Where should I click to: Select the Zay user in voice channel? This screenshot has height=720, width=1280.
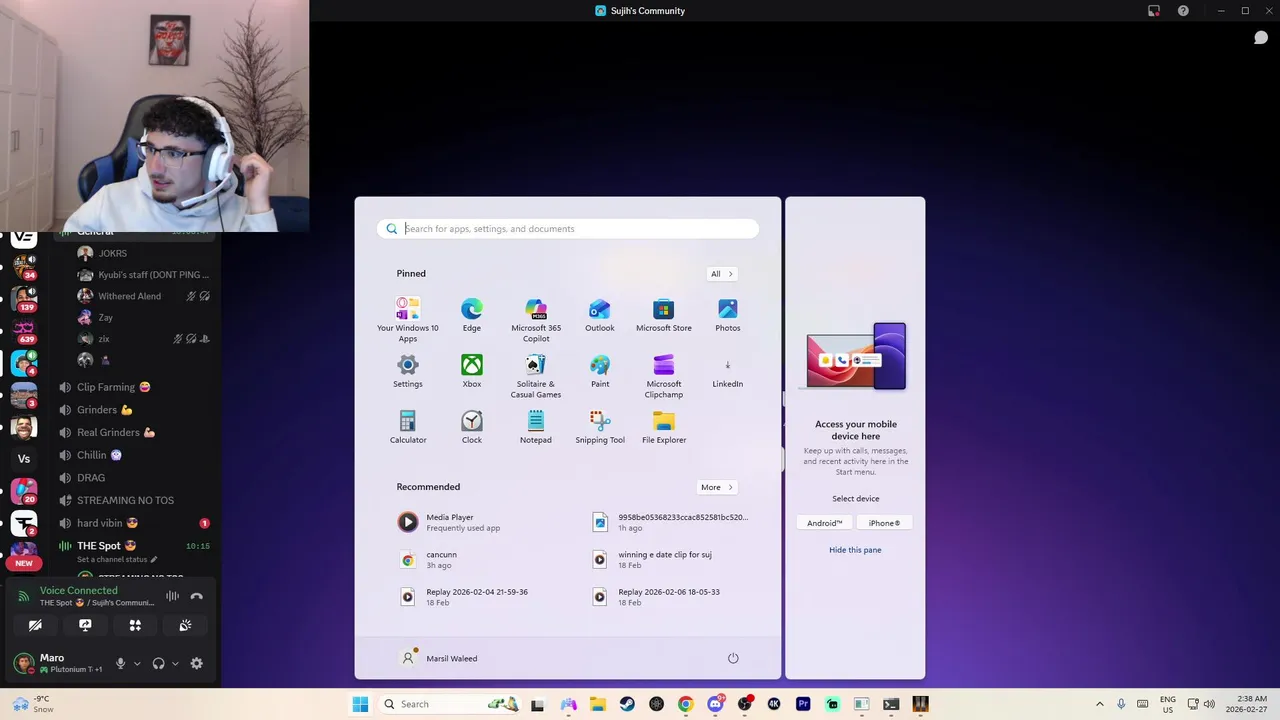144,318
